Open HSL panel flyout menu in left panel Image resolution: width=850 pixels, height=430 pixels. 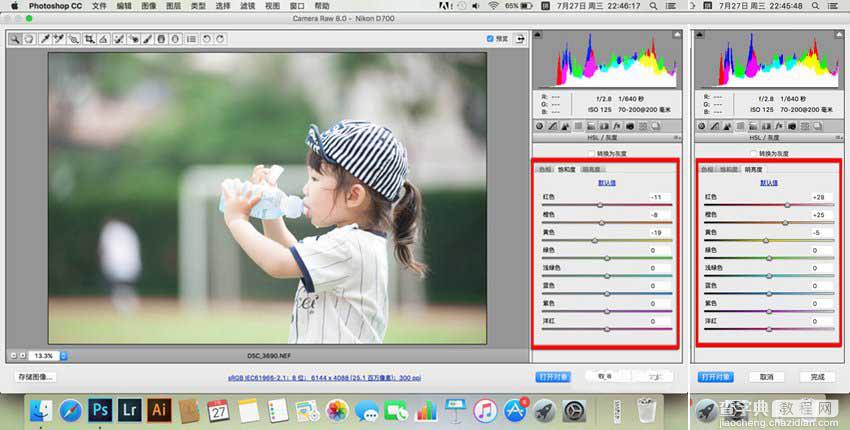tap(677, 138)
